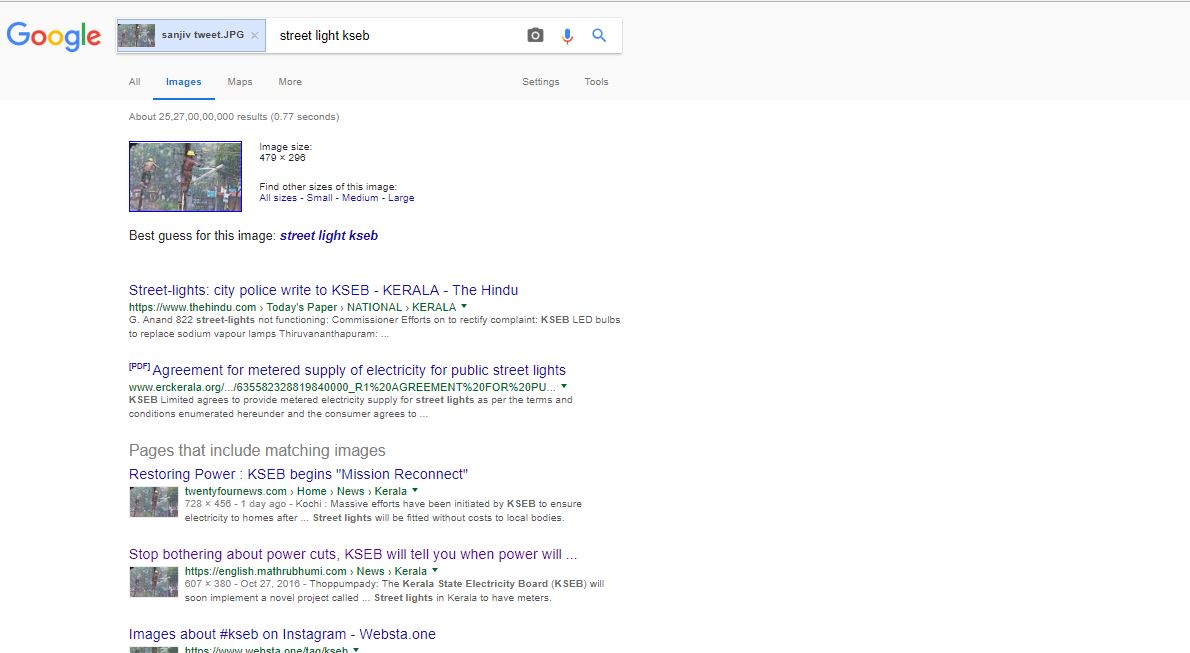Click the searched image preview thumbnail
Image resolution: width=1190 pixels, height=653 pixels.
(x=185, y=176)
